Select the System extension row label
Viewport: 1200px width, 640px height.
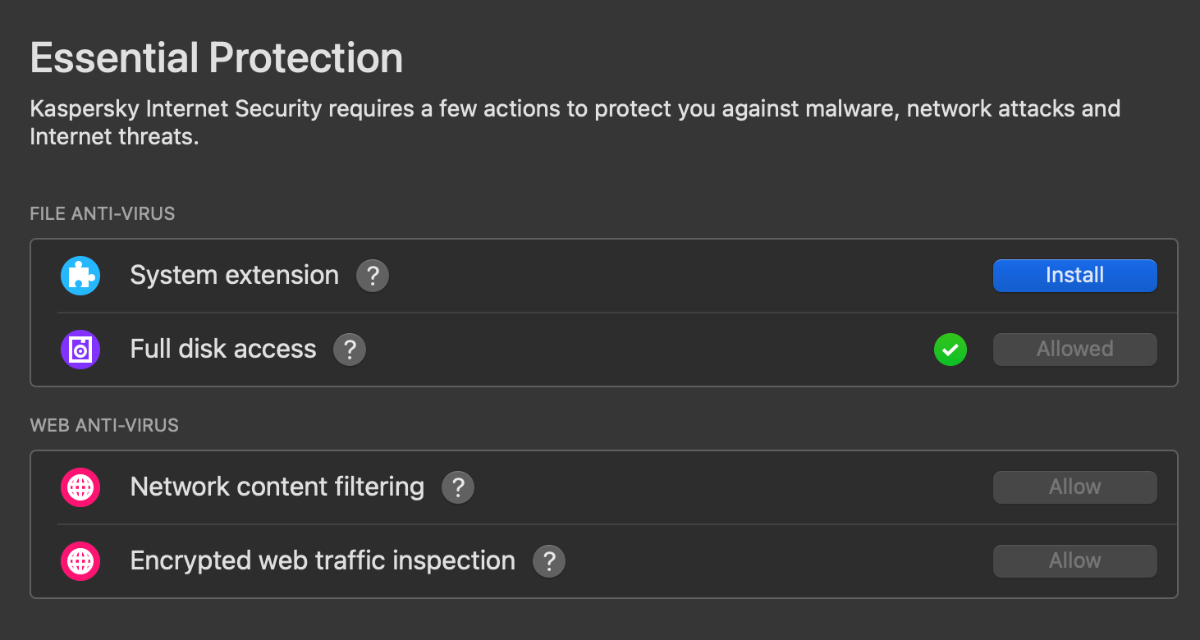tap(234, 275)
